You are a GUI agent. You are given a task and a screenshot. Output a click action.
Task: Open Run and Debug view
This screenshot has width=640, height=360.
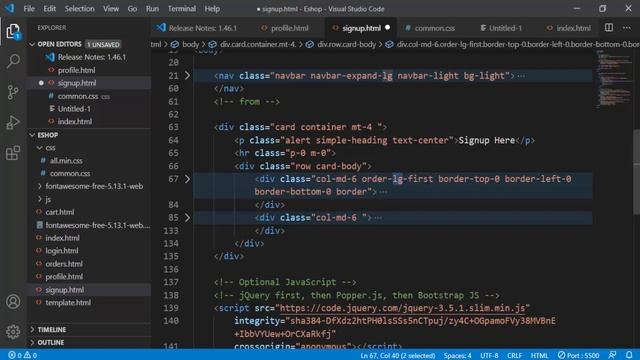pos(13,122)
